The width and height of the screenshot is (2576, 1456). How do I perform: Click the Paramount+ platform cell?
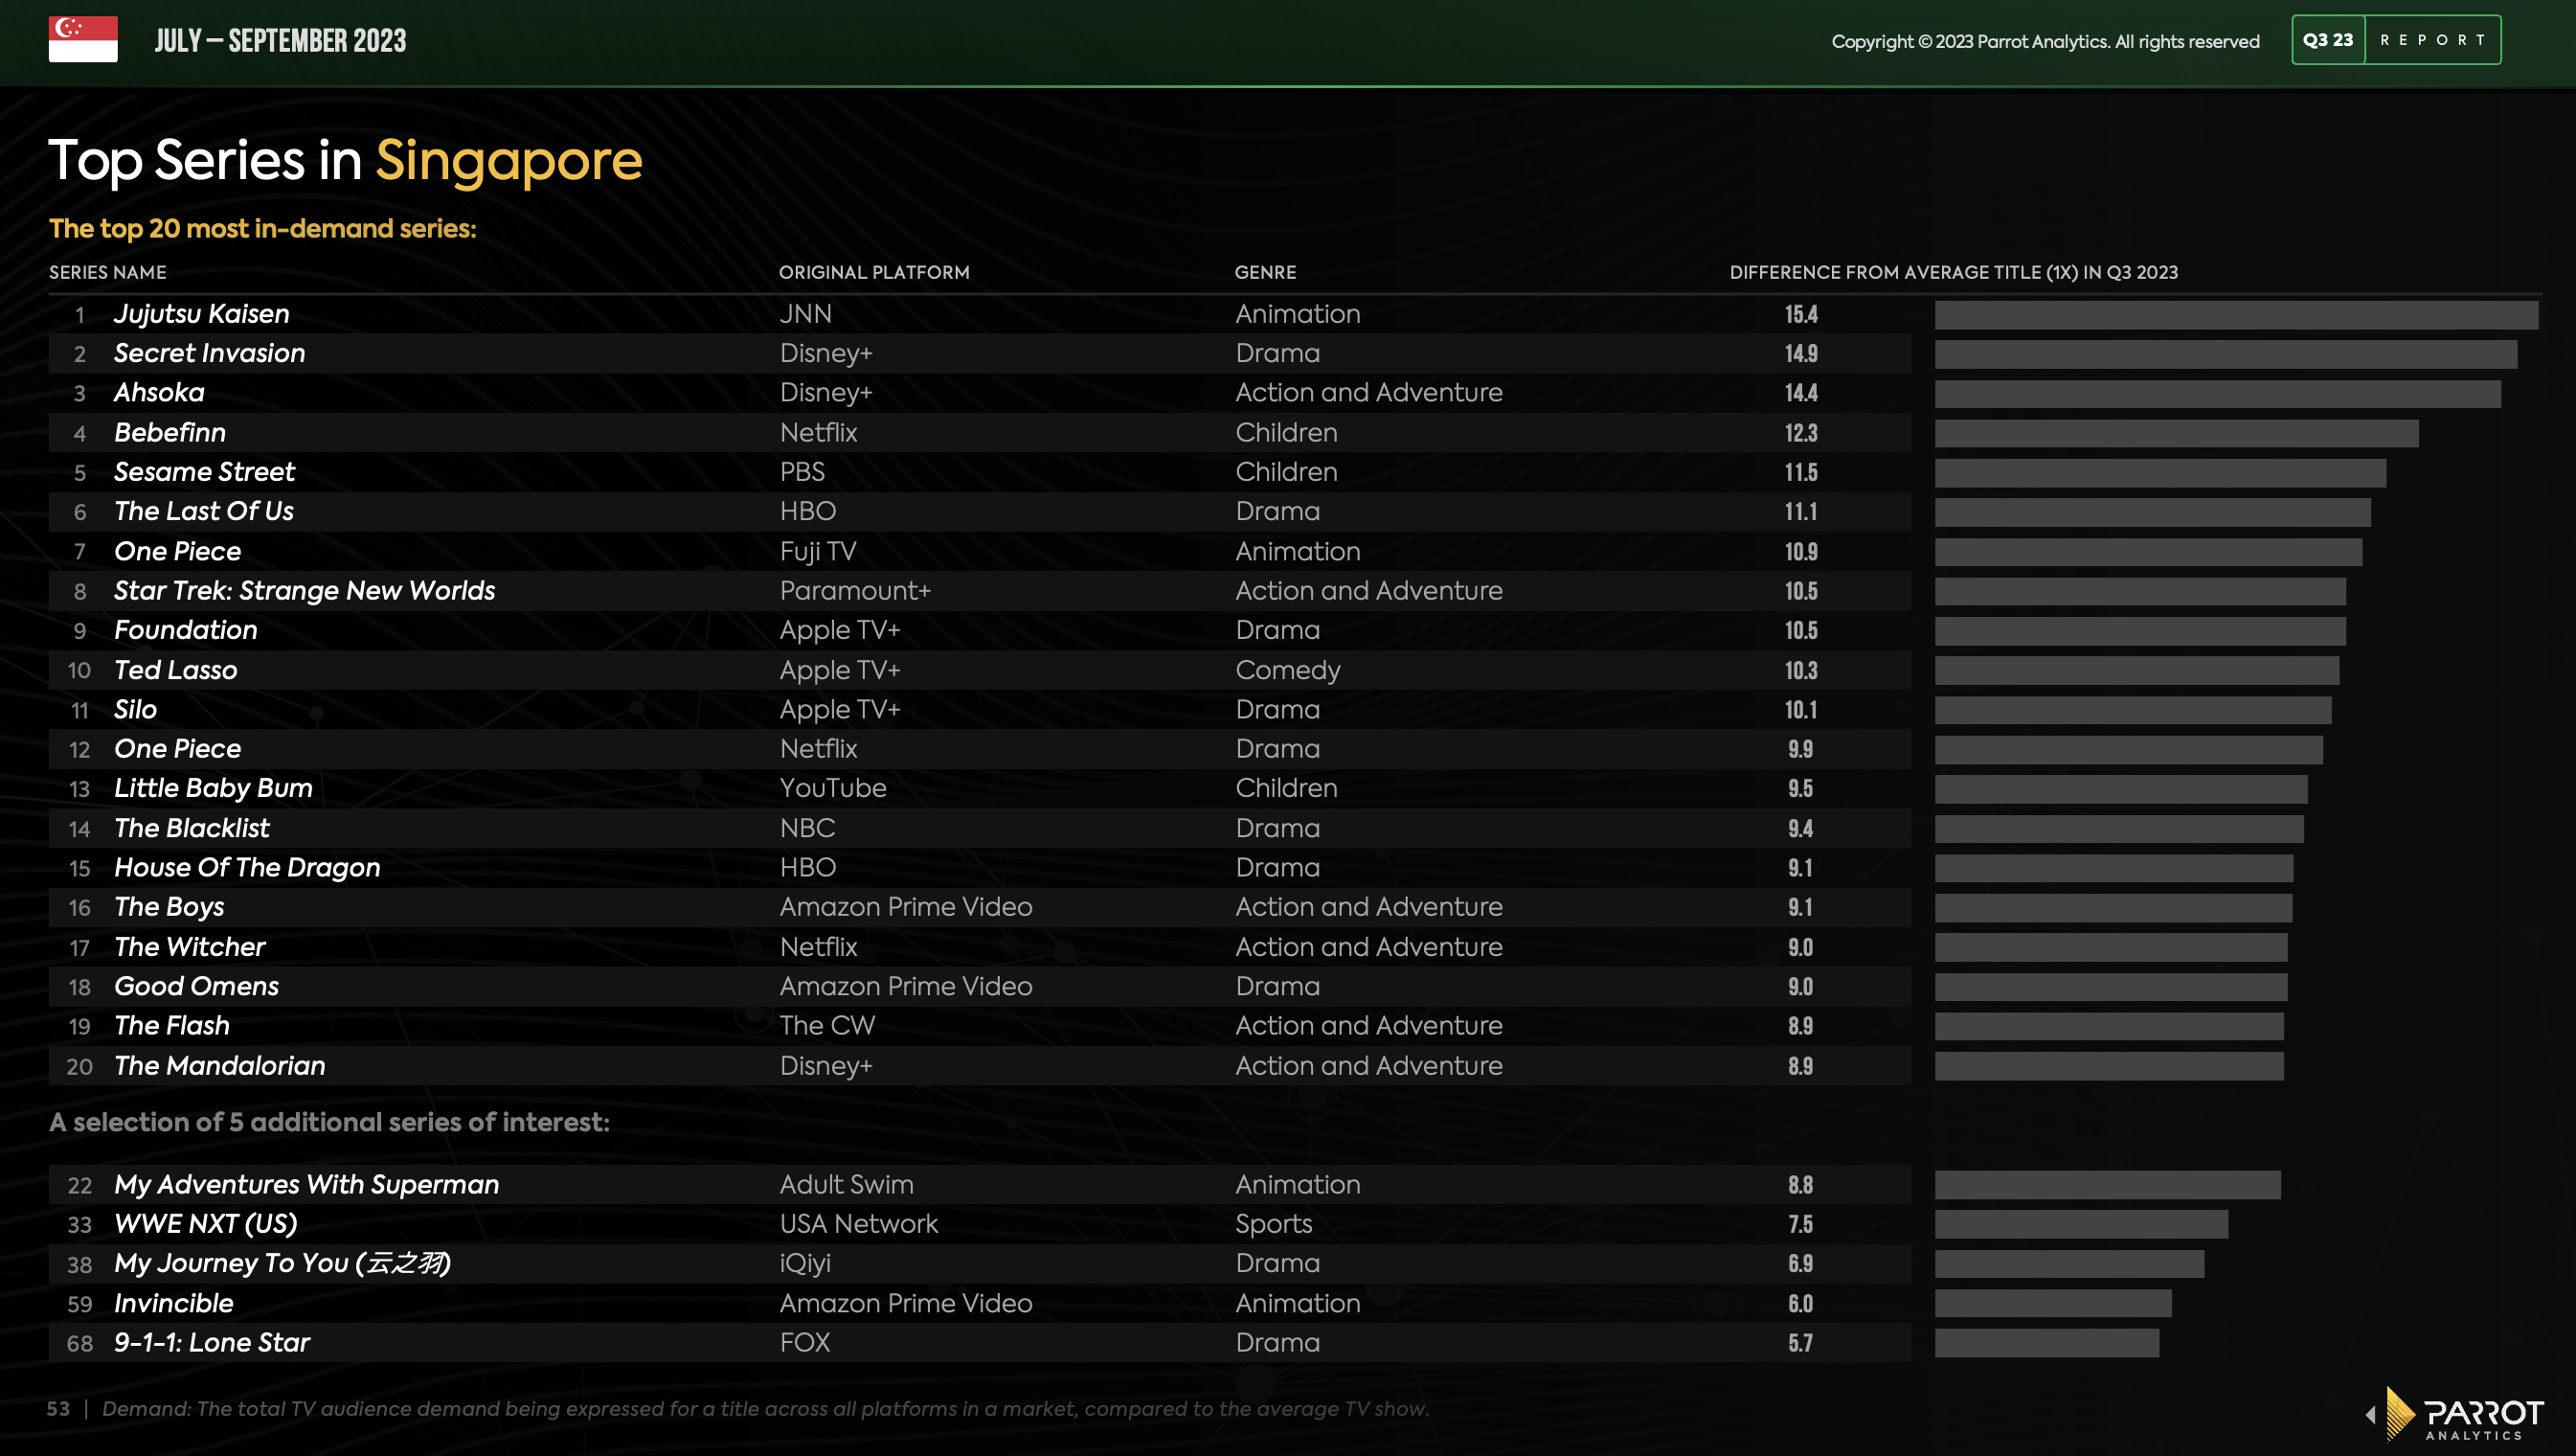click(855, 590)
